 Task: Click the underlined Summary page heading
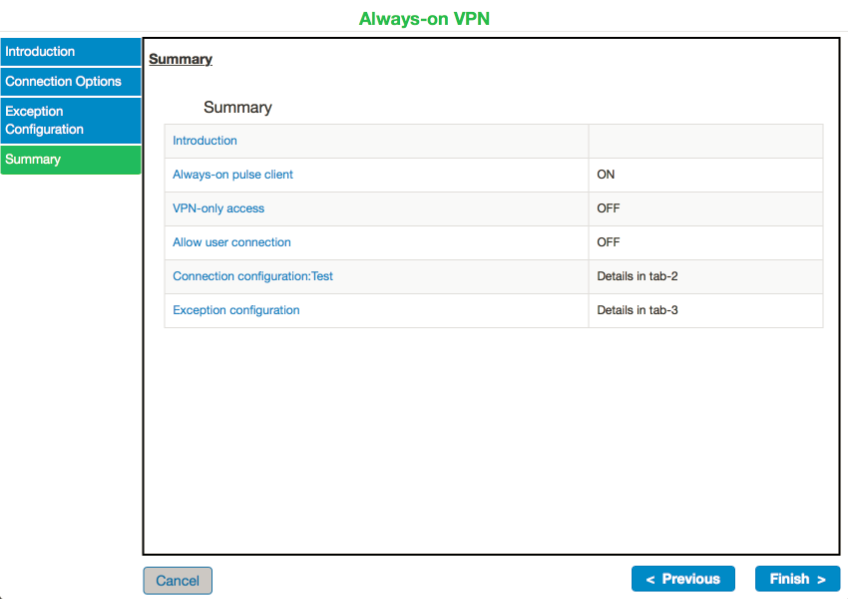coord(180,60)
